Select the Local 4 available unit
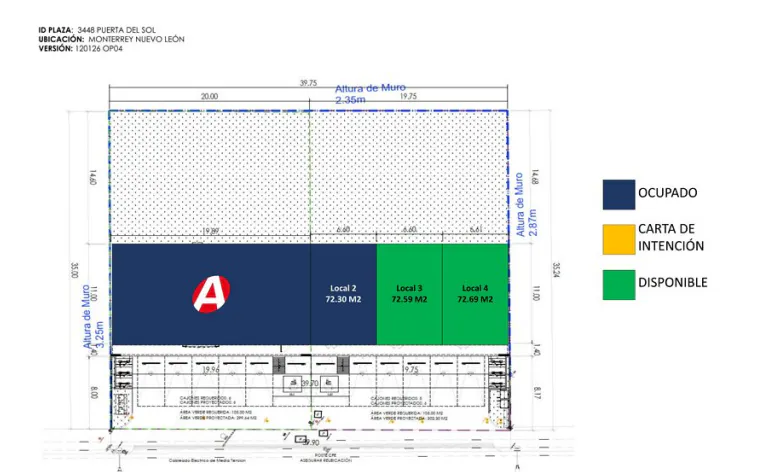 (475, 294)
